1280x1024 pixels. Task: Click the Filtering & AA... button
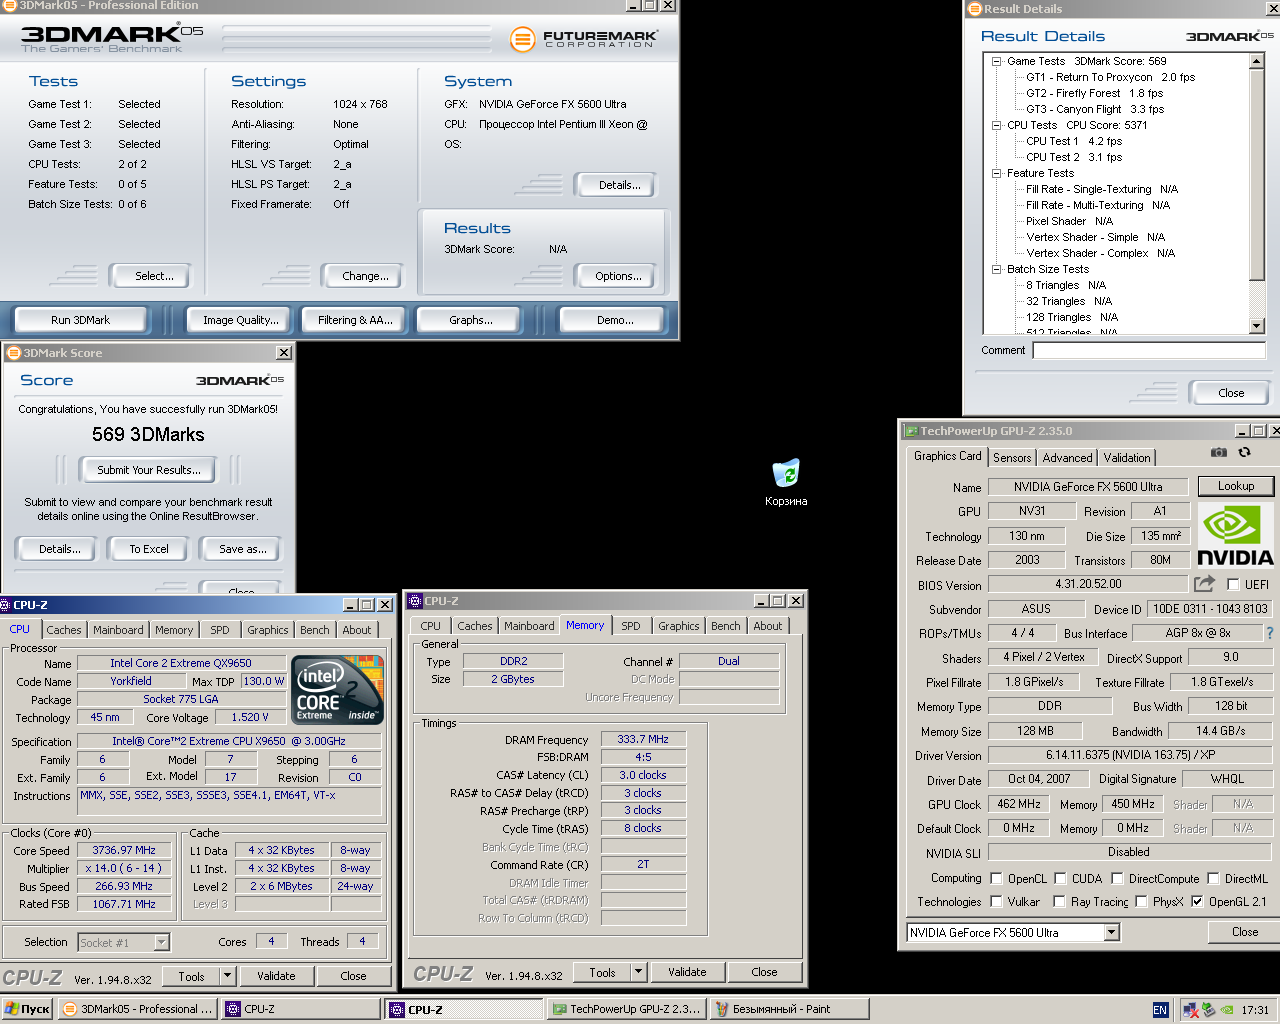click(354, 320)
